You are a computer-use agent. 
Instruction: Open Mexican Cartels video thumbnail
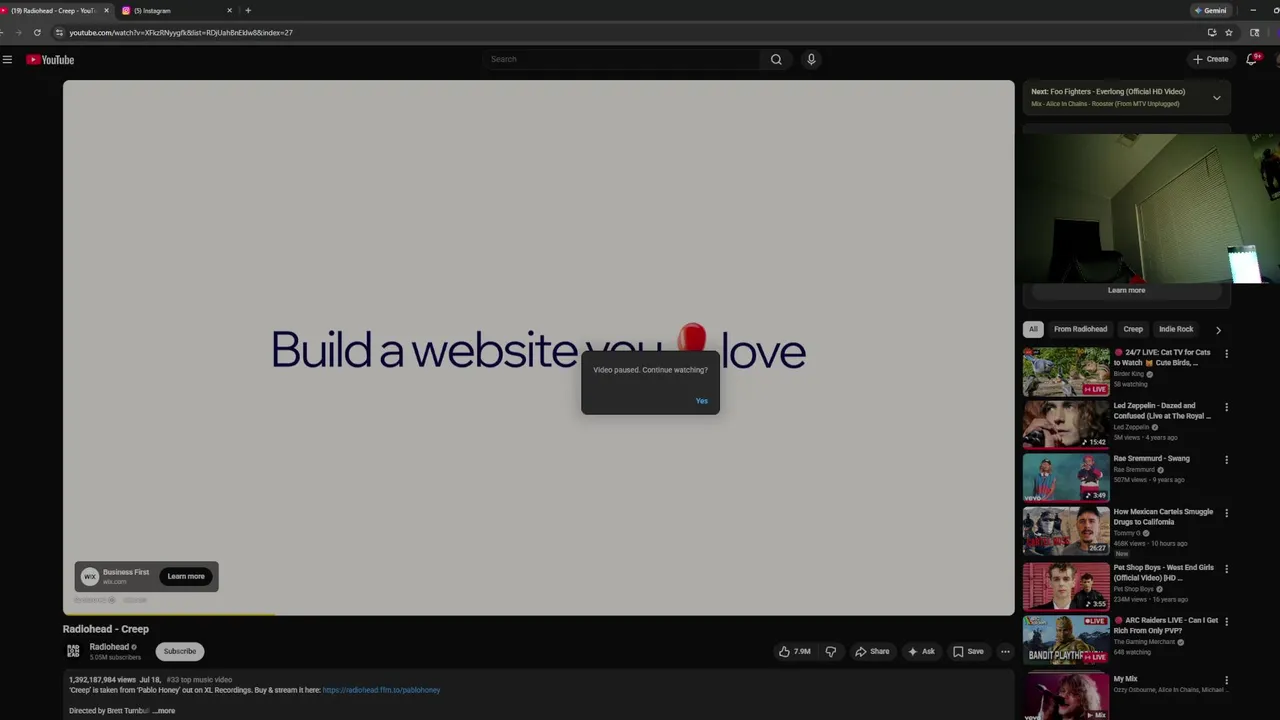(x=1066, y=530)
